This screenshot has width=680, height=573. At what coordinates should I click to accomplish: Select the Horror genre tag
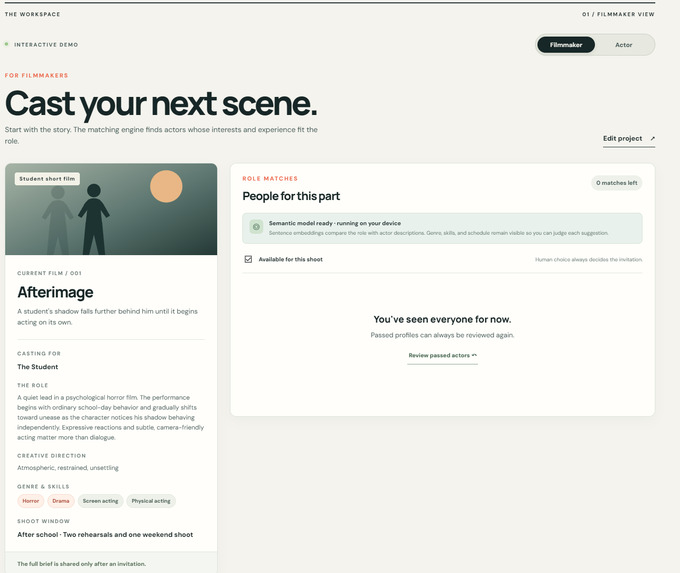click(x=31, y=501)
